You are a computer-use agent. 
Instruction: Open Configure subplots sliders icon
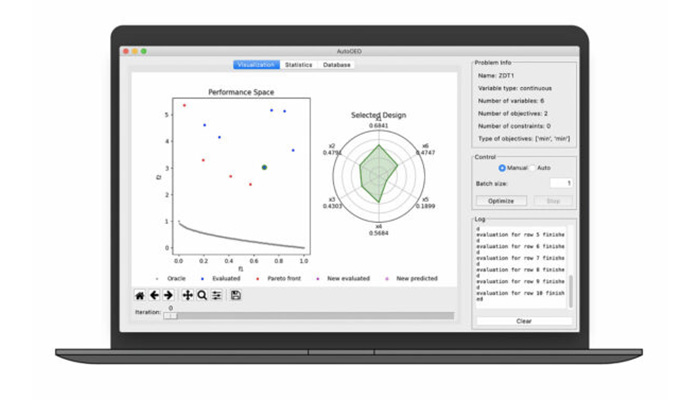coord(217,296)
